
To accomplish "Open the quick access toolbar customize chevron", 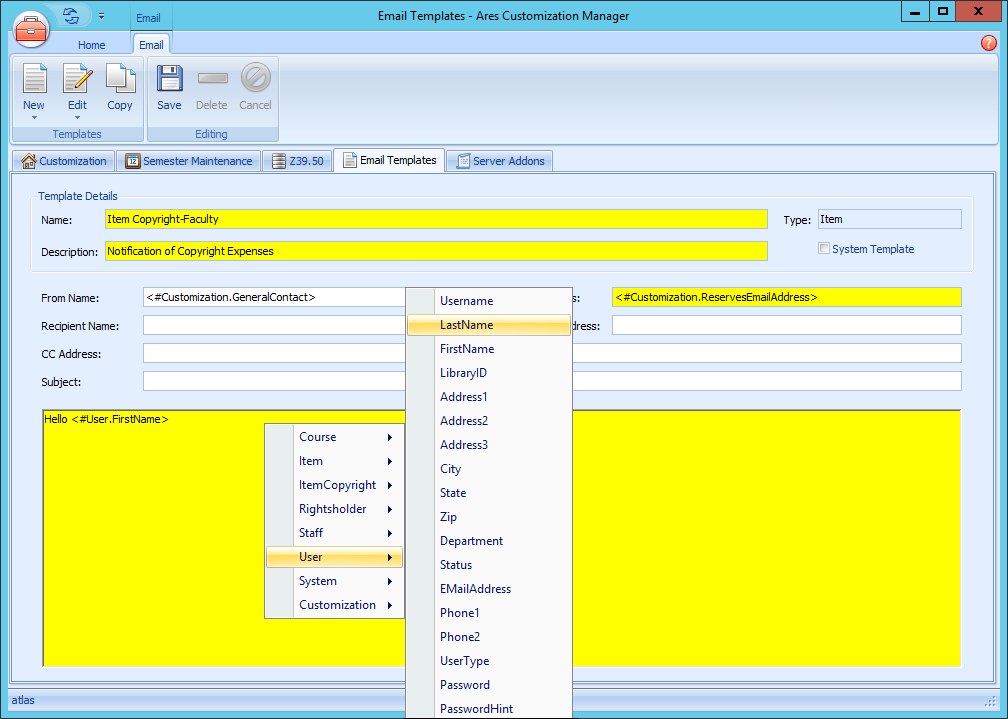I will [x=101, y=16].
